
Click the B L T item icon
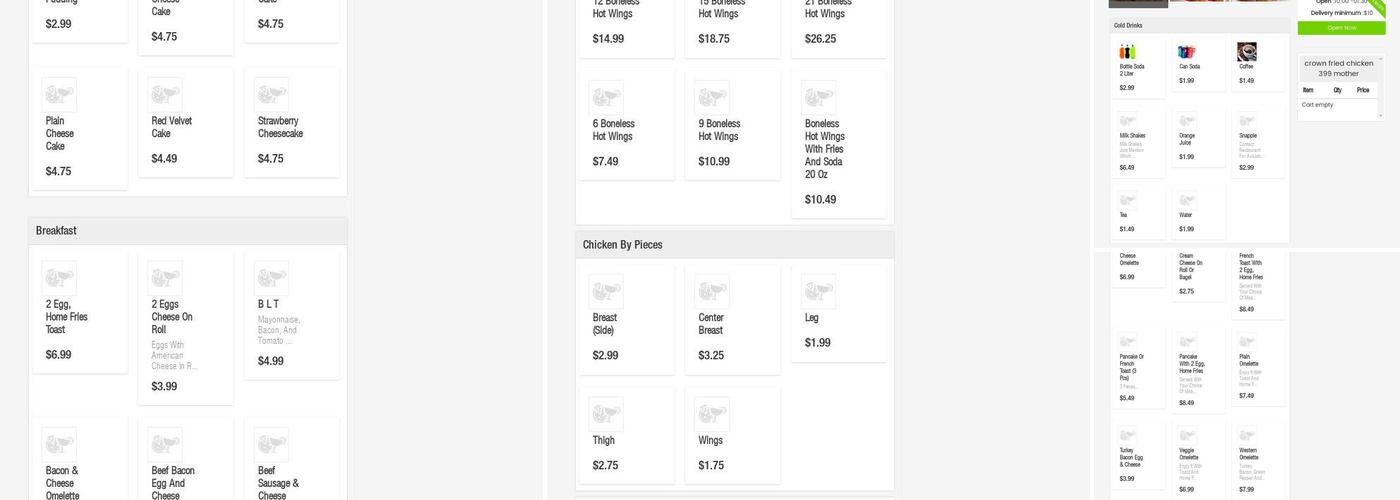[271, 278]
